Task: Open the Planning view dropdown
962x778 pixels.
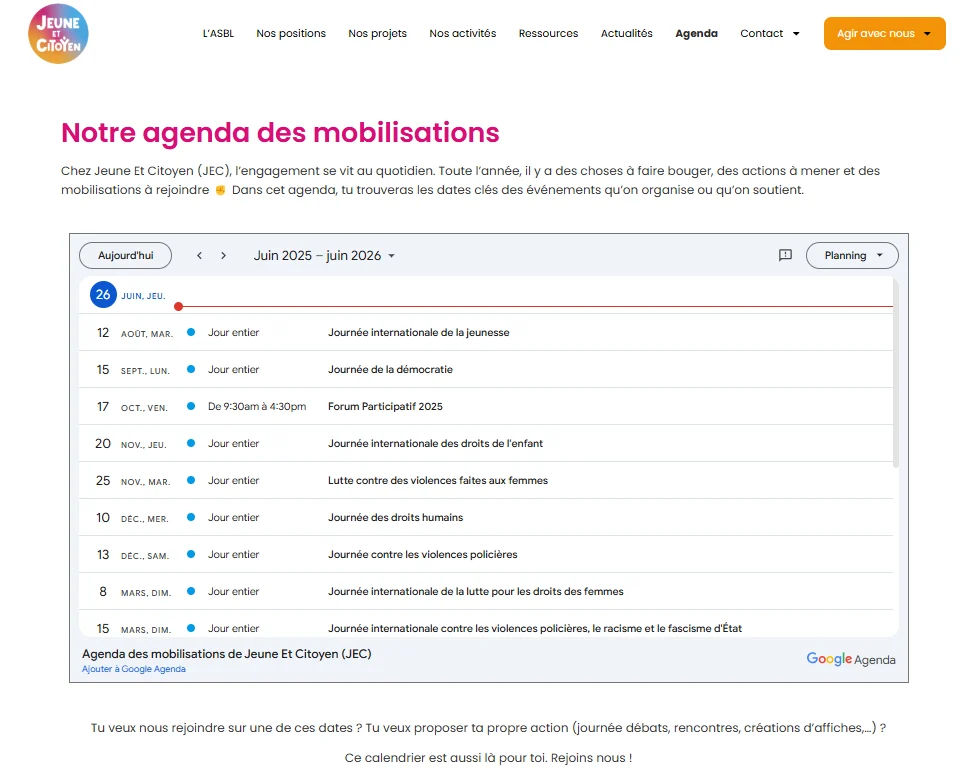Action: tap(852, 255)
